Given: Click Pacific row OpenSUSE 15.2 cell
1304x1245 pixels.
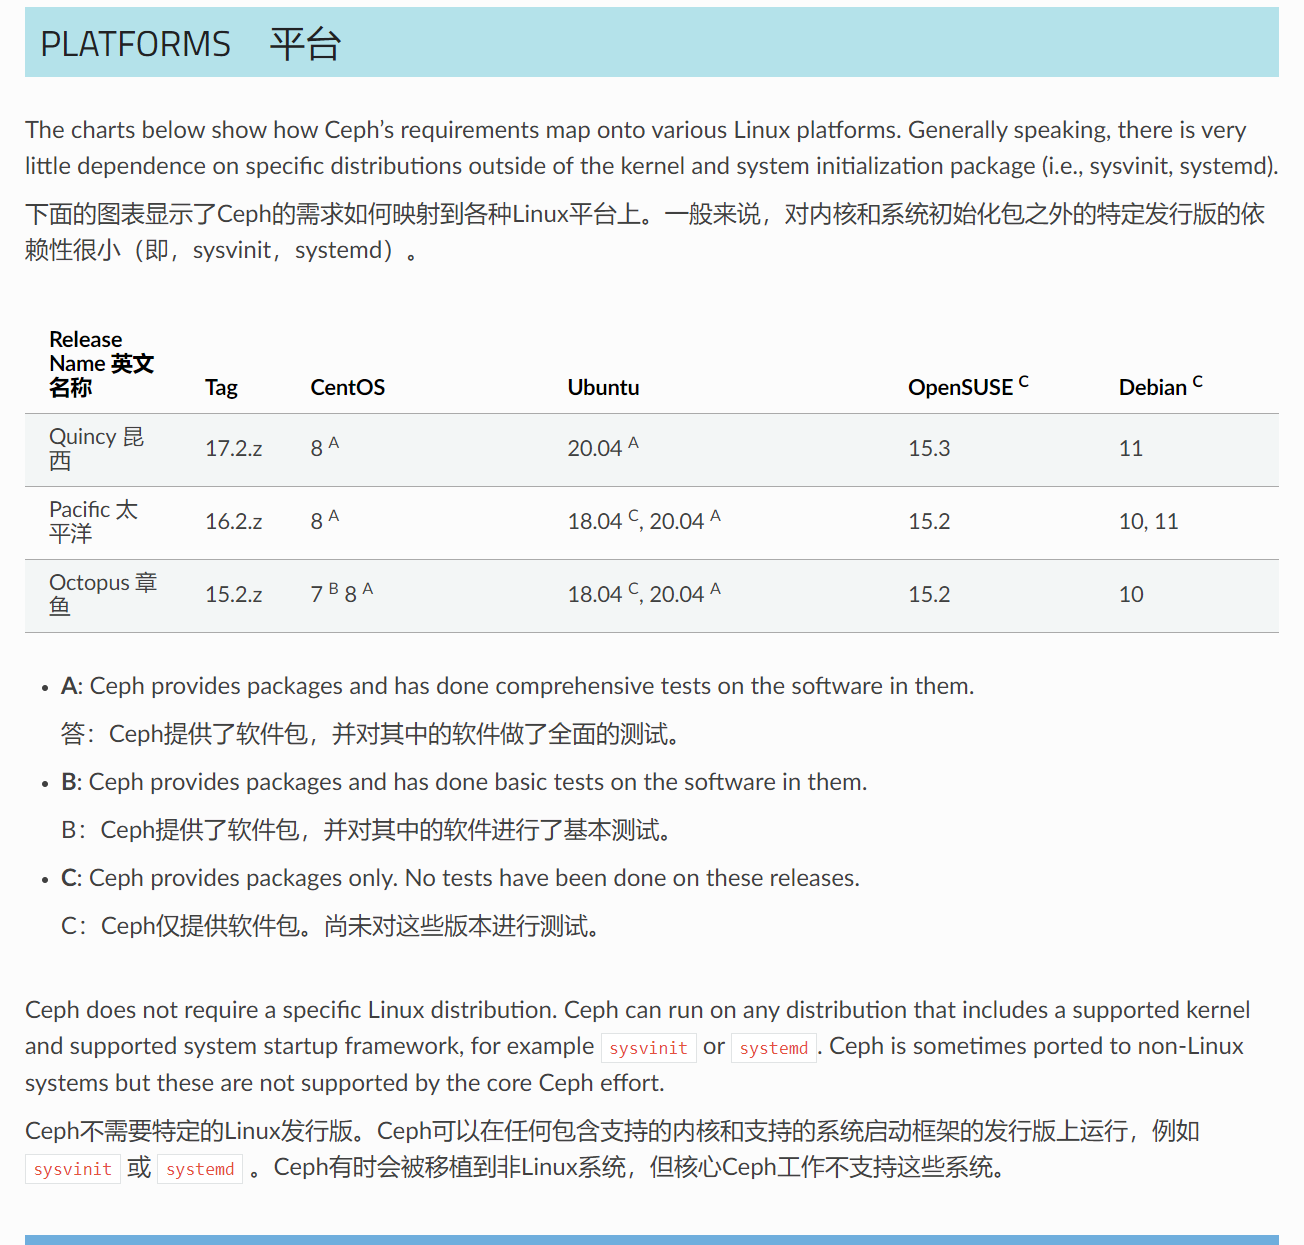Looking at the screenshot, I should coord(929,522).
